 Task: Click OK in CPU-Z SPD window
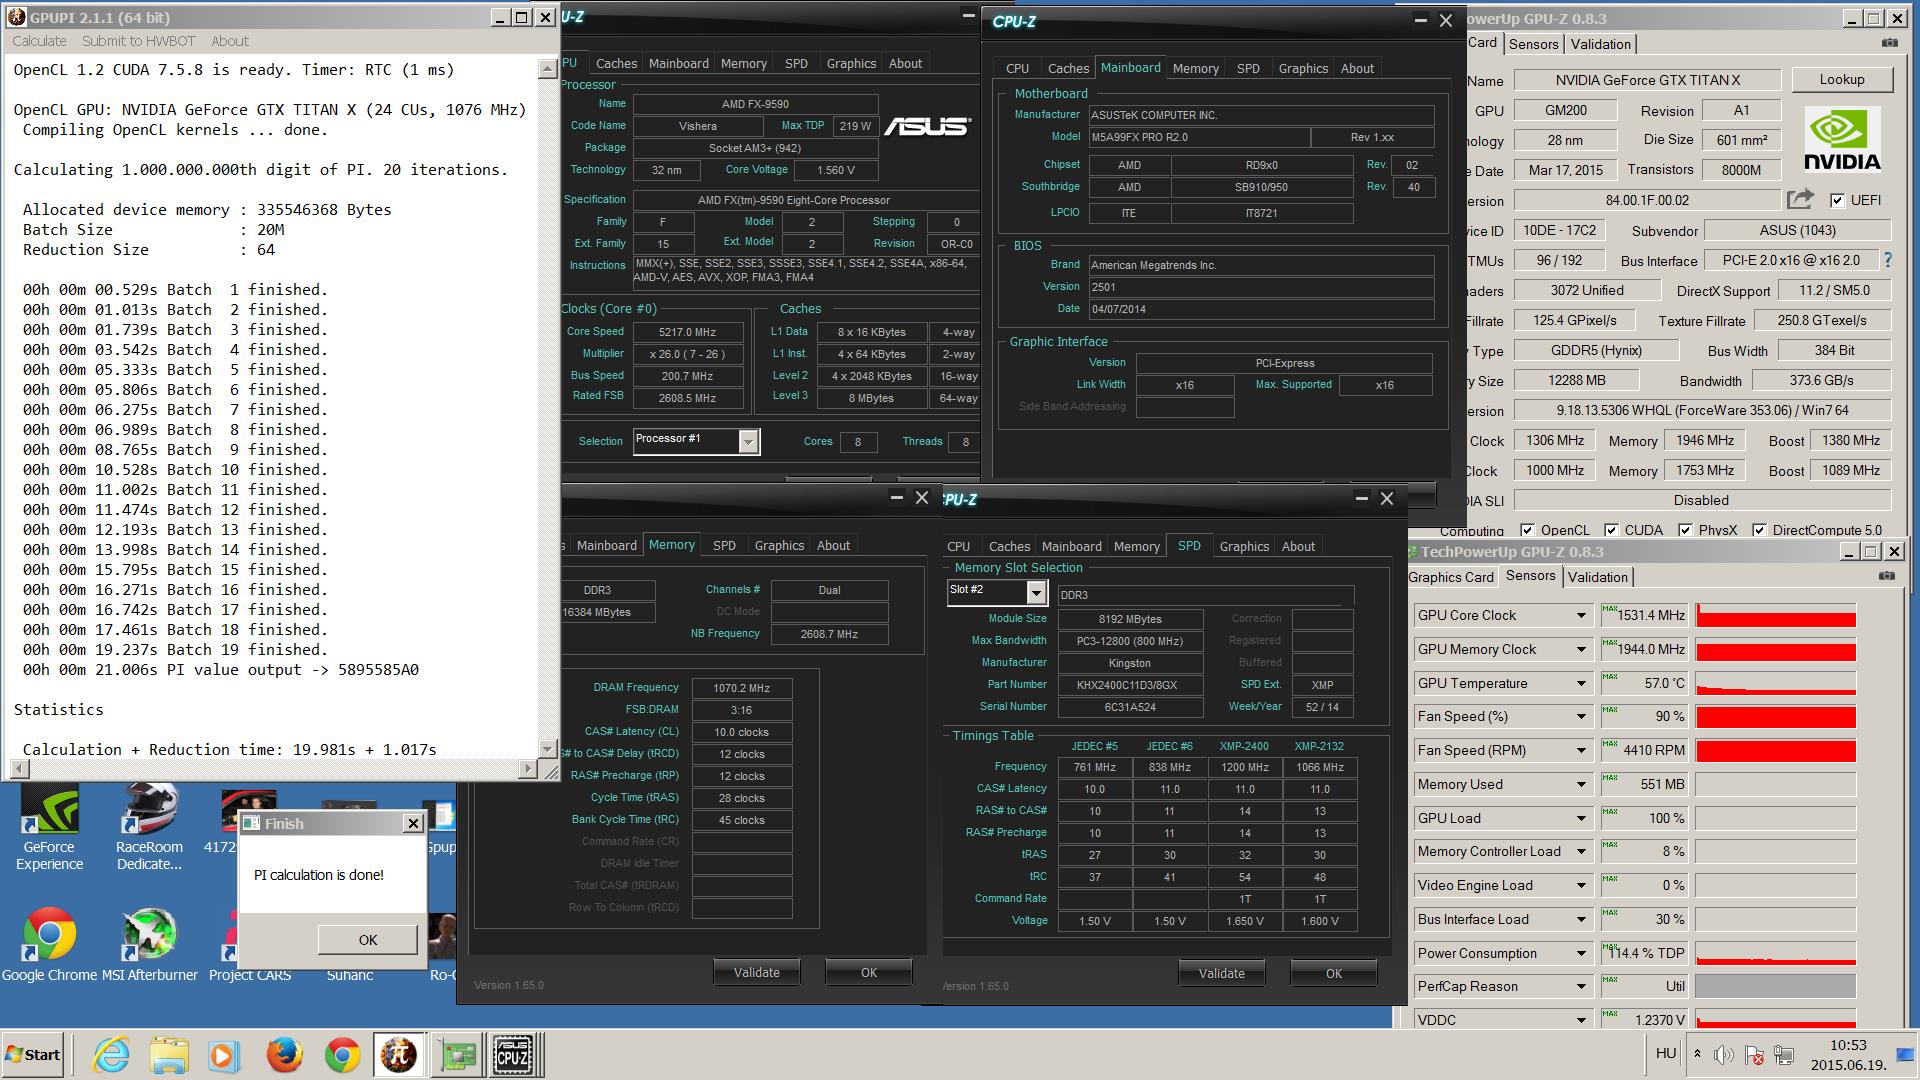pos(1333,973)
